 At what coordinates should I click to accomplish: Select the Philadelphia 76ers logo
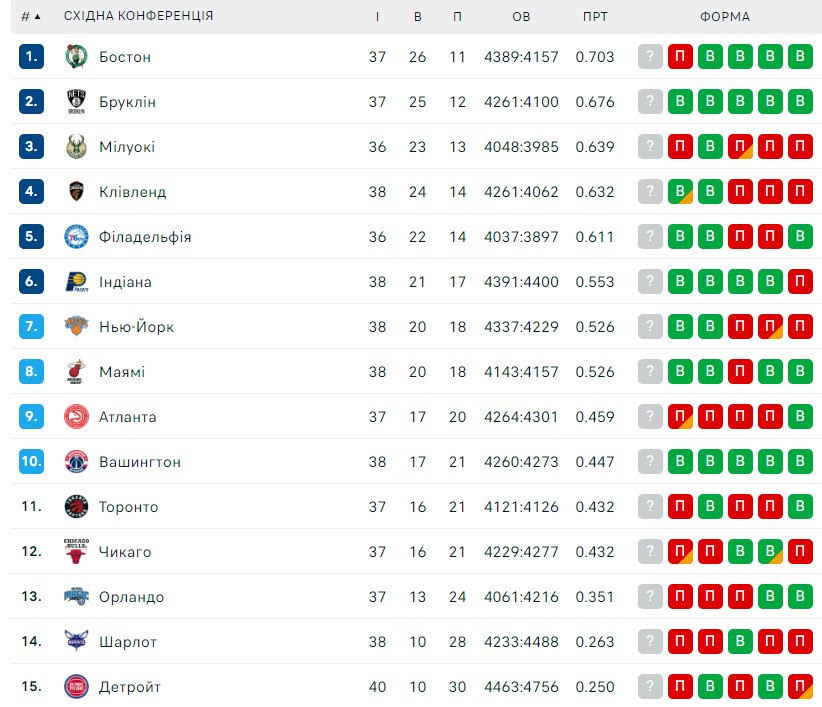click(76, 237)
